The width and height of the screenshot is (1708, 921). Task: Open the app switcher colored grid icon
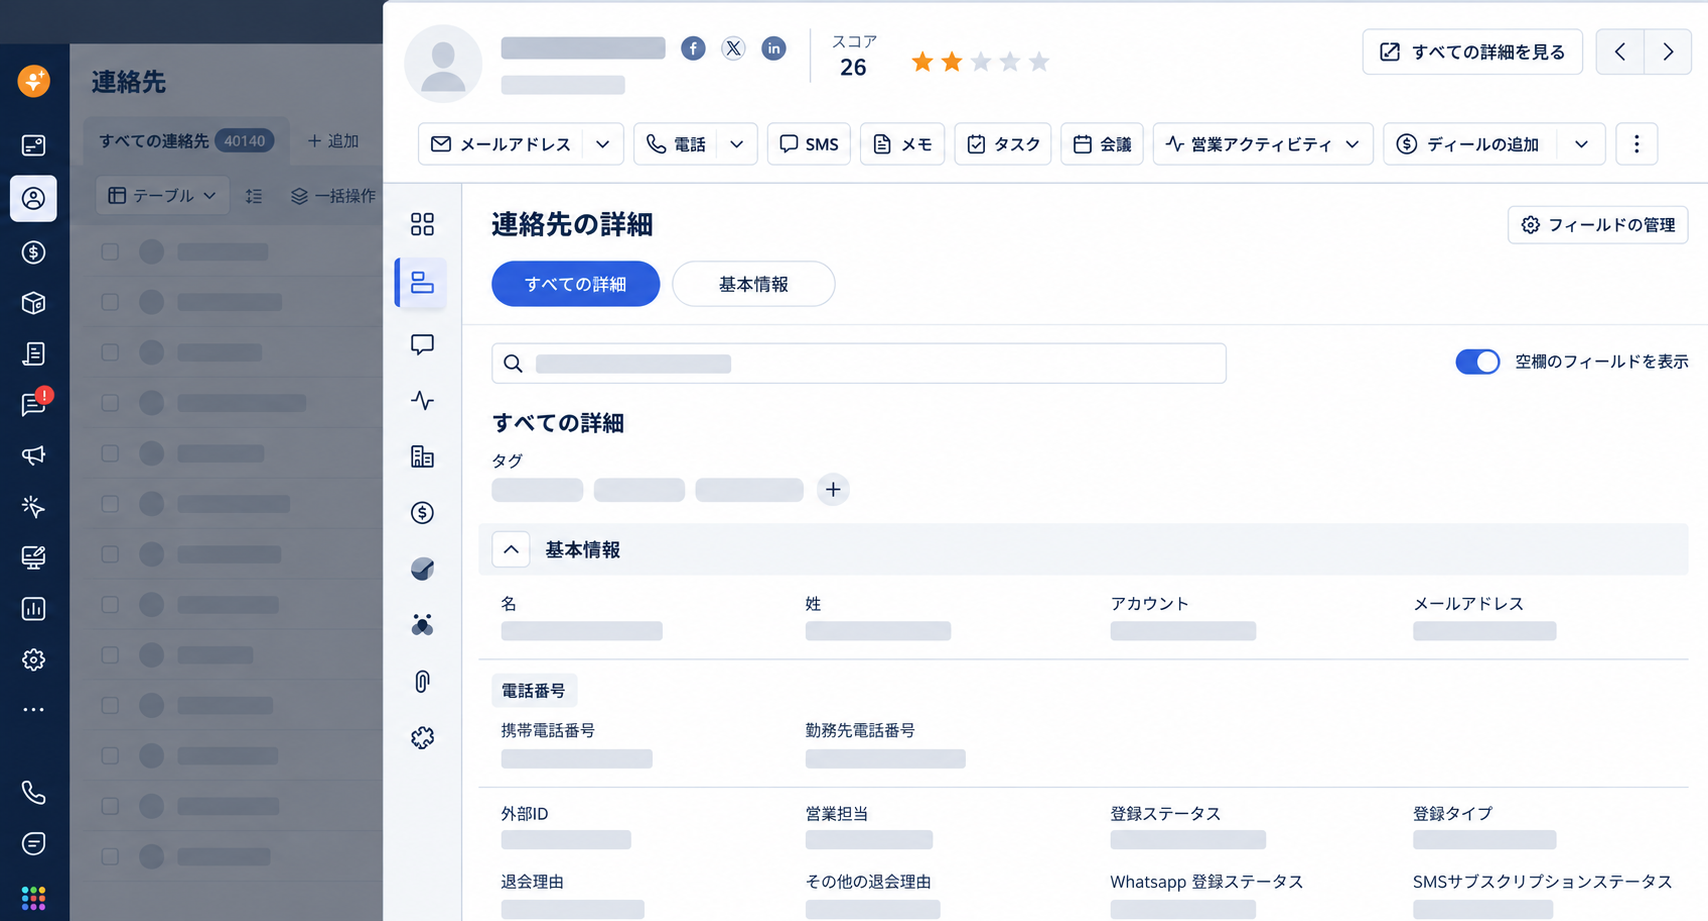click(x=33, y=898)
